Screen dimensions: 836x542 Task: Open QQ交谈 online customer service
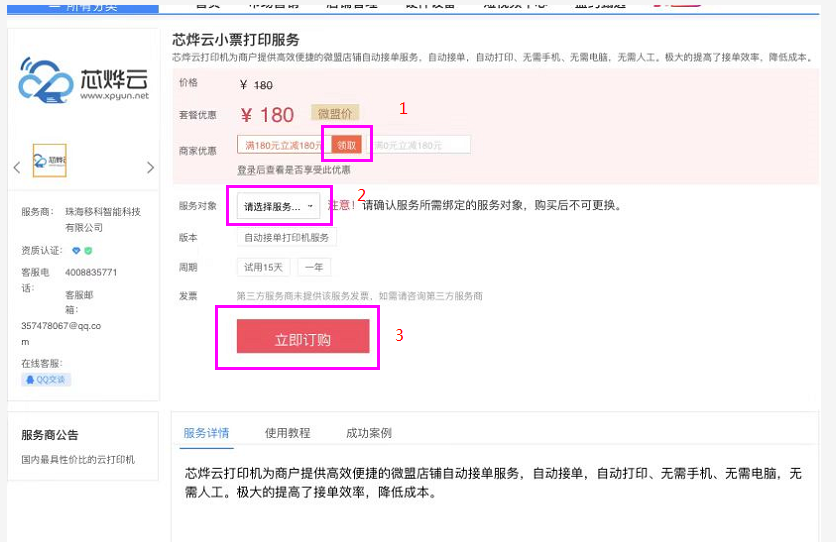pos(46,379)
